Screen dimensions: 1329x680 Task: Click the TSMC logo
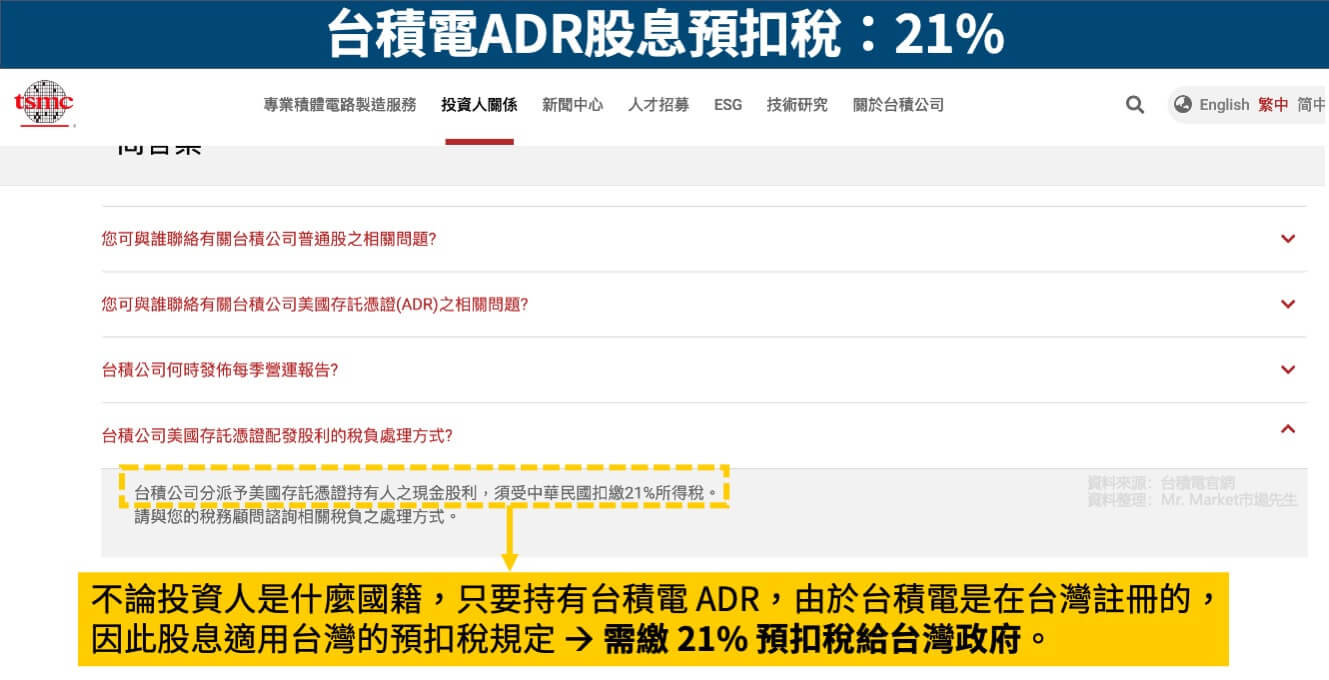44,104
